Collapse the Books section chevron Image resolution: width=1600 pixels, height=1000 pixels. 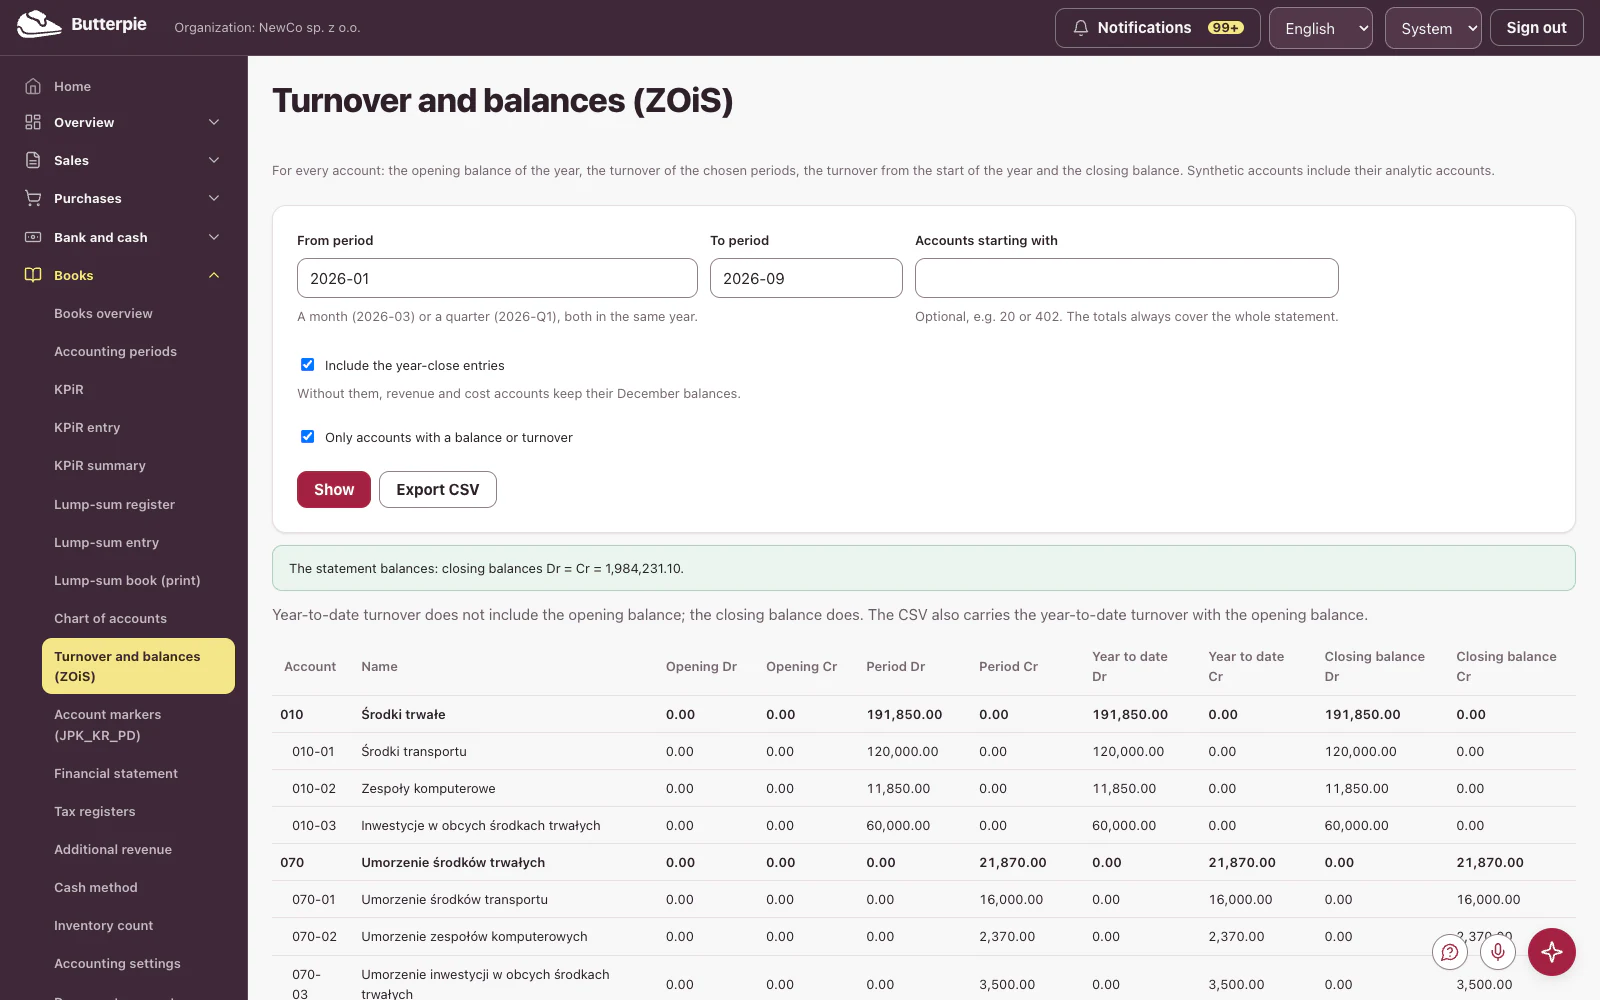click(x=214, y=275)
